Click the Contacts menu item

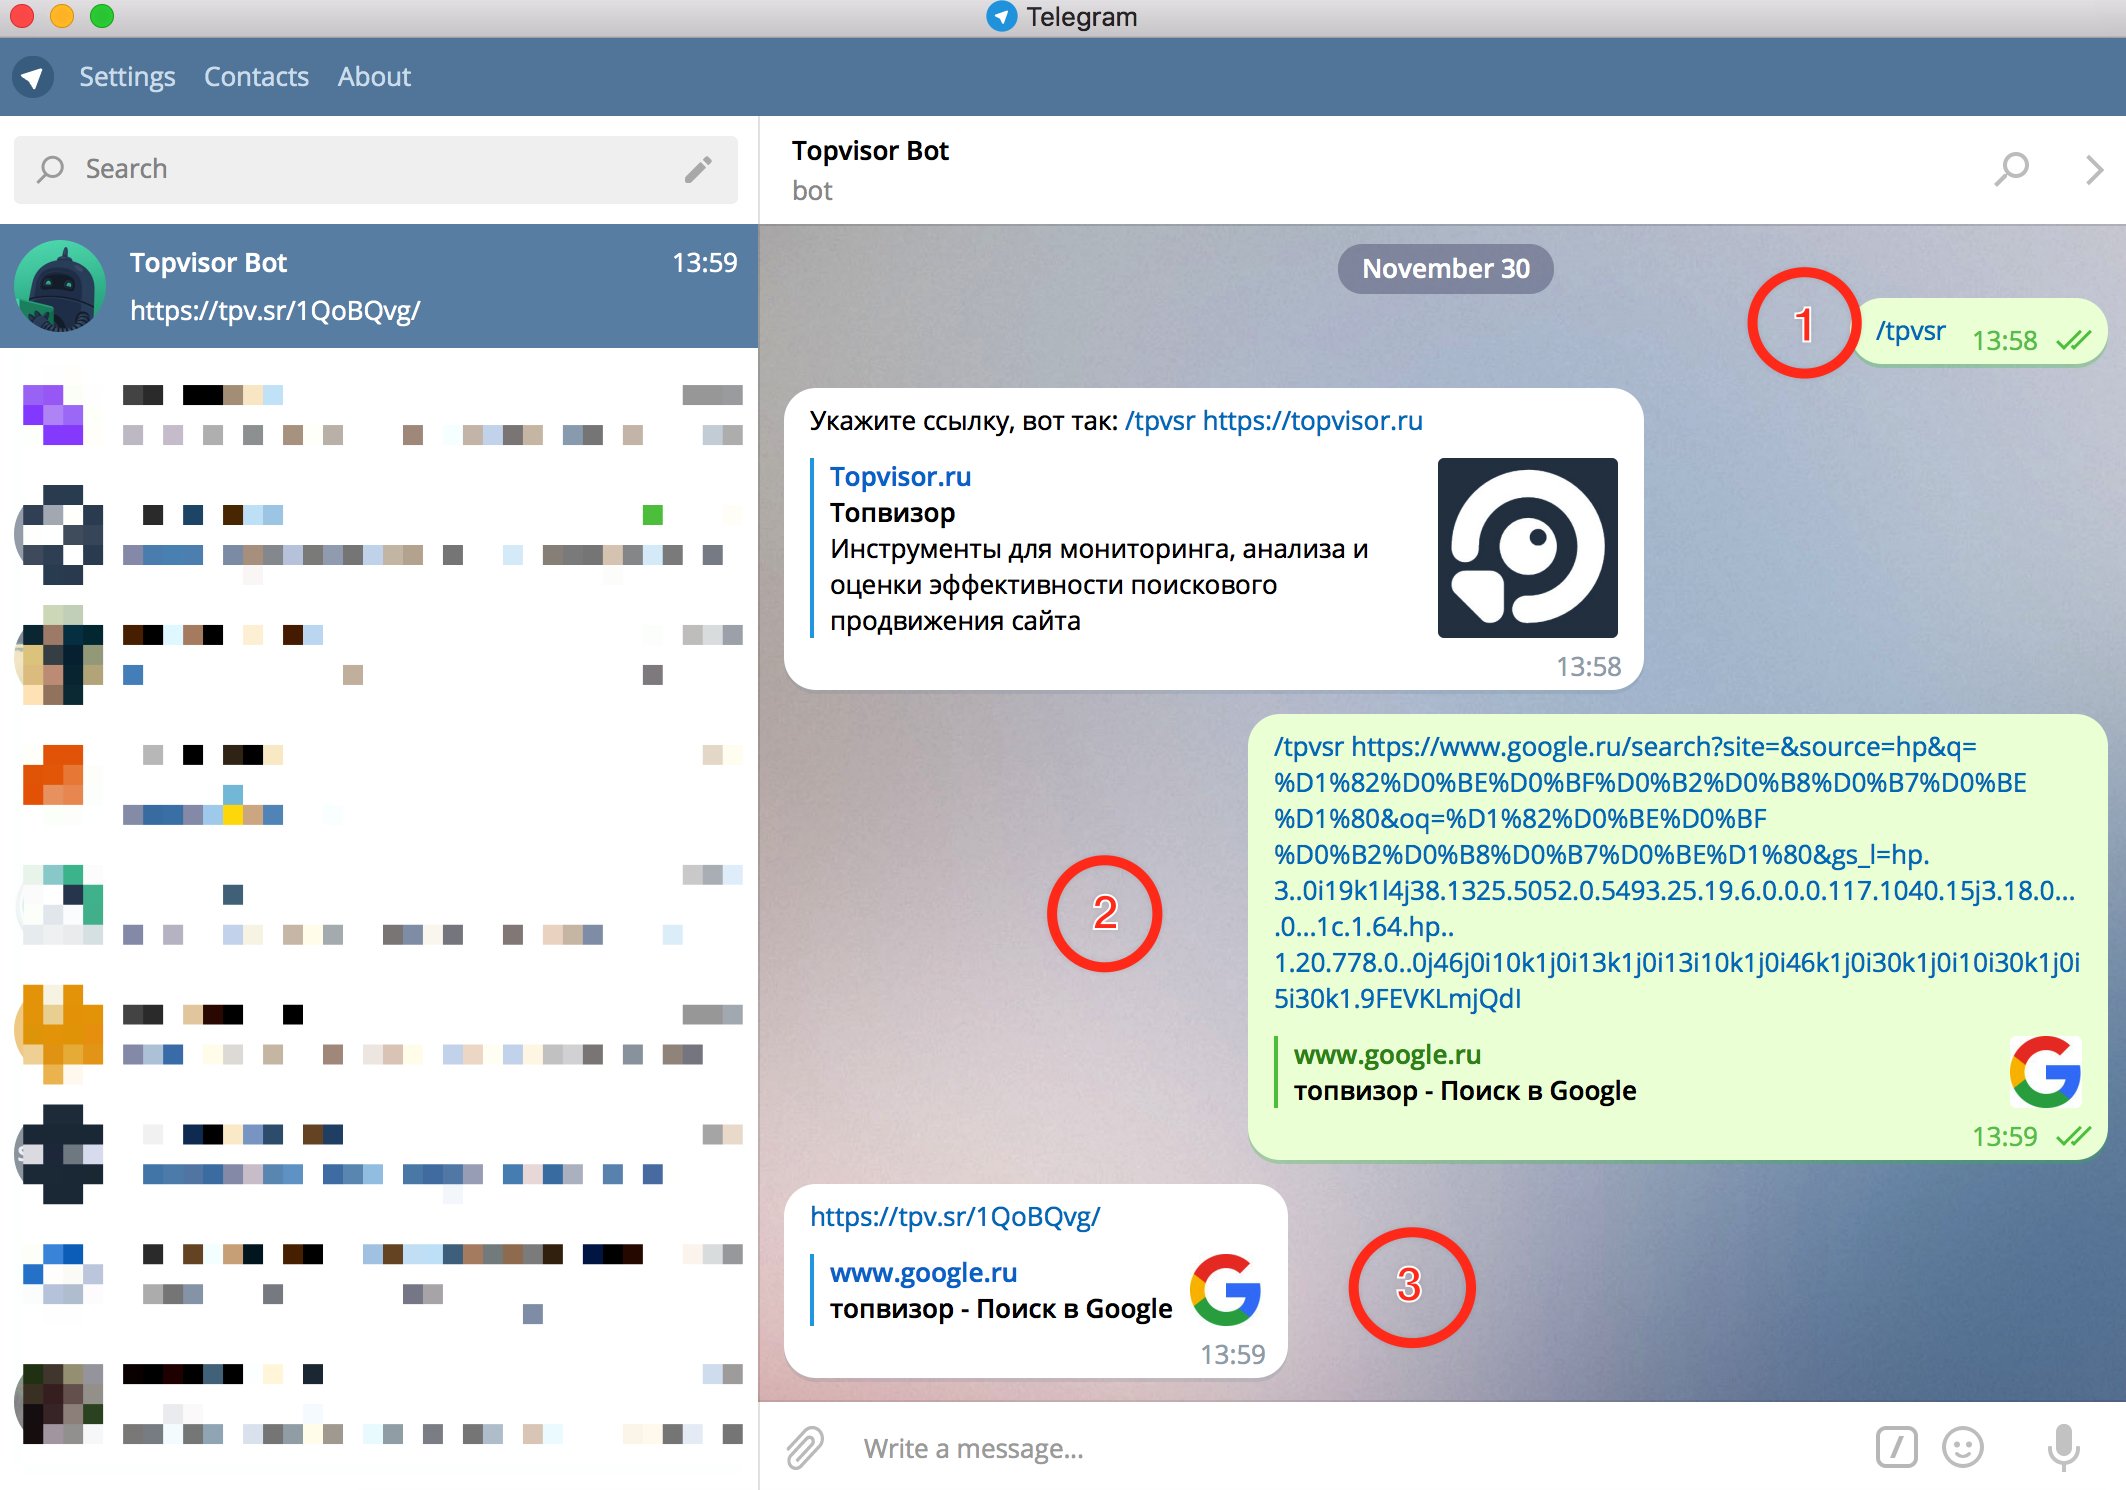coord(257,76)
